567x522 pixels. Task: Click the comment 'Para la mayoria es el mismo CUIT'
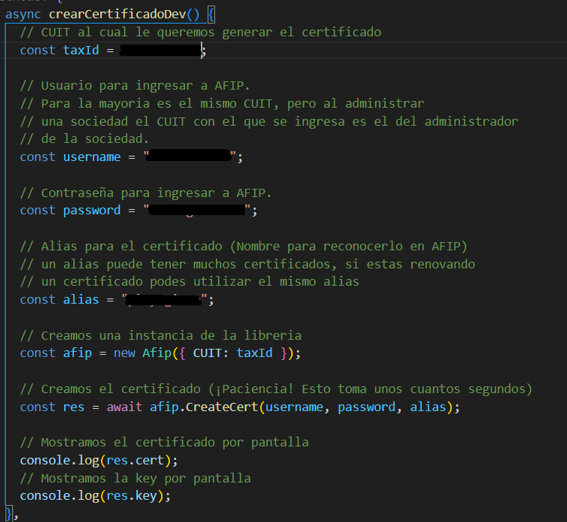point(222,104)
